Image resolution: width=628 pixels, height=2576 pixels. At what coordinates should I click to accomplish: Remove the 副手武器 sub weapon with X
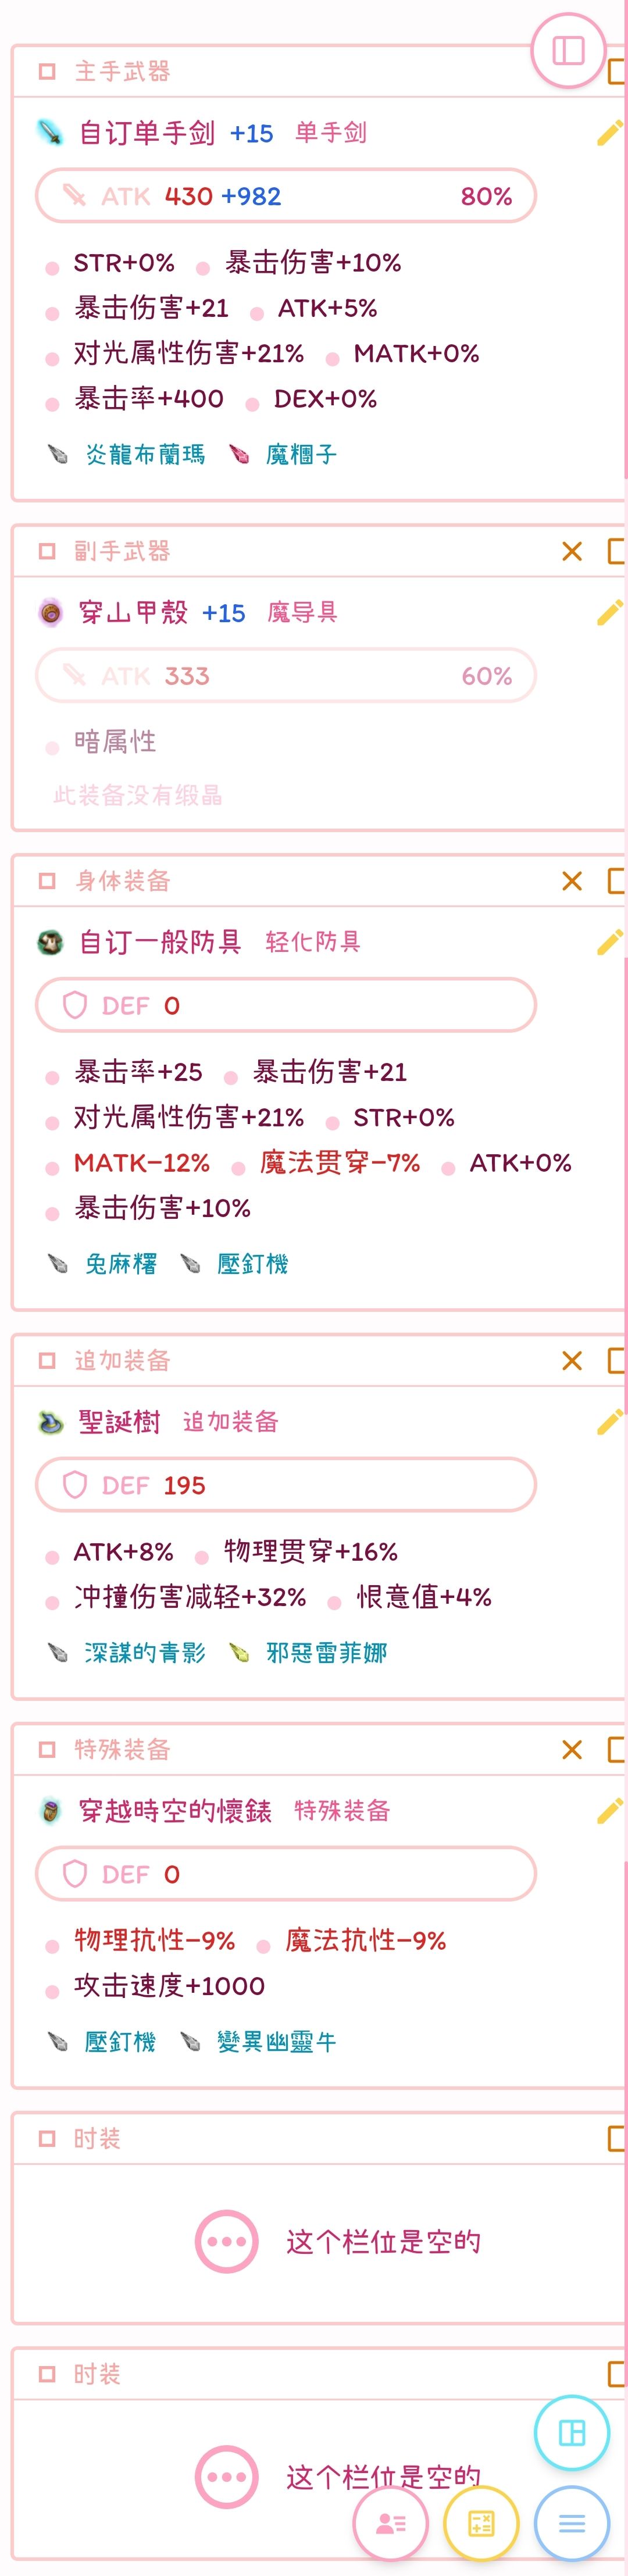click(x=572, y=551)
